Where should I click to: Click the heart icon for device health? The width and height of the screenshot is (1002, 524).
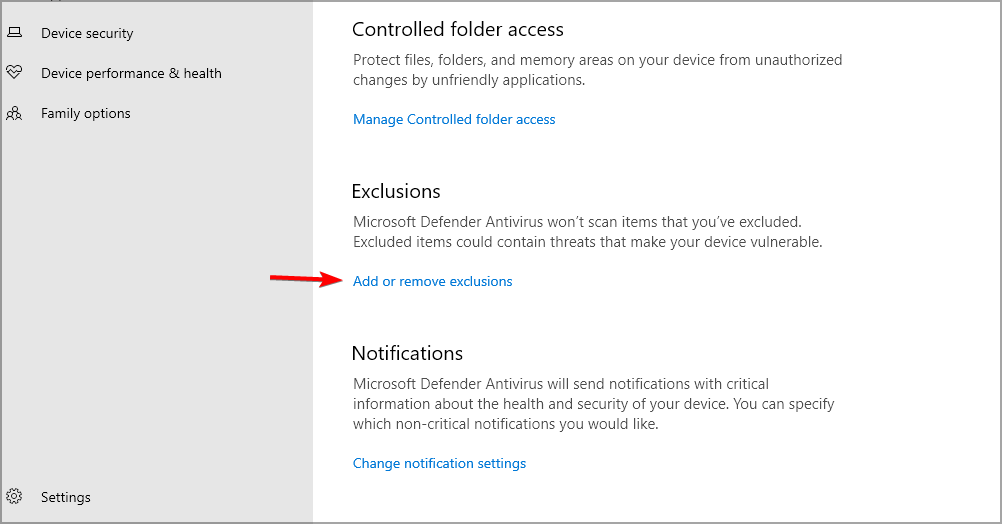(x=14, y=73)
